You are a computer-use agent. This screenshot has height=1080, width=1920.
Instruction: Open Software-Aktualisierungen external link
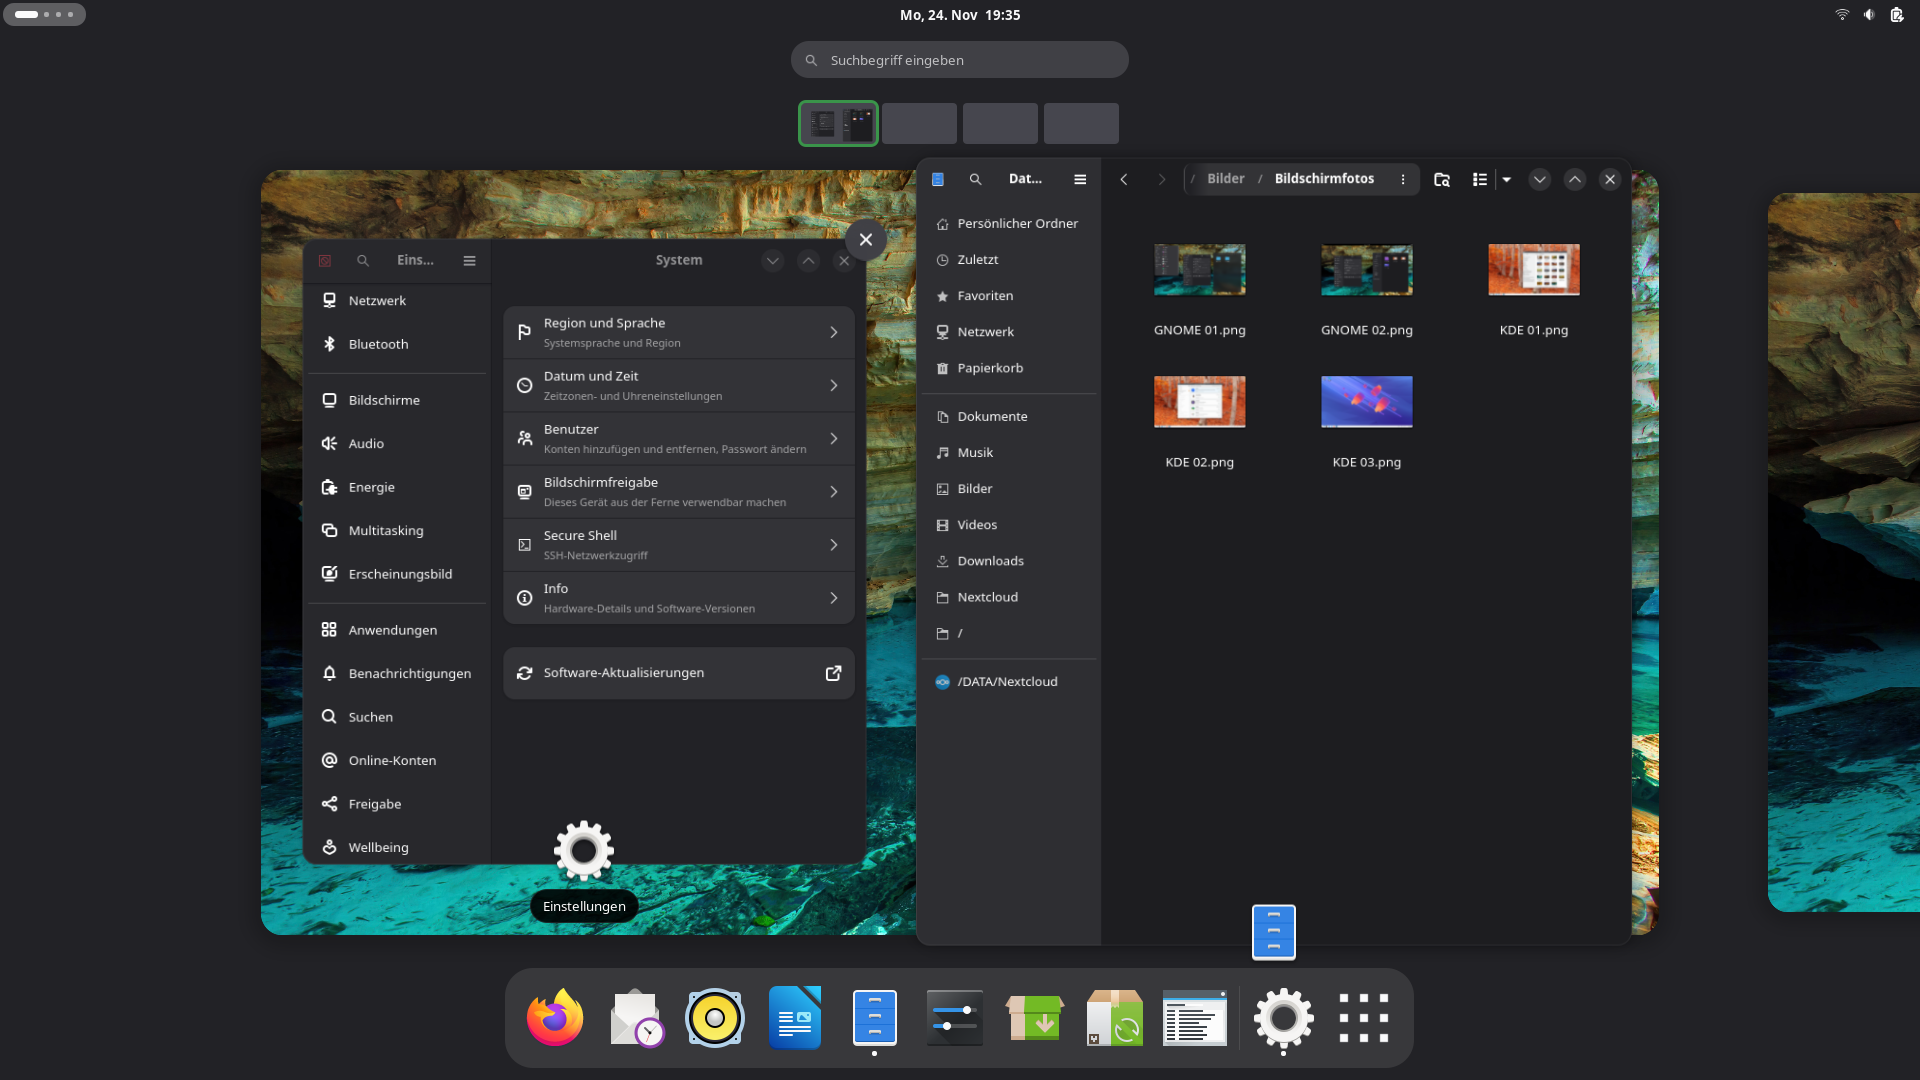point(832,673)
